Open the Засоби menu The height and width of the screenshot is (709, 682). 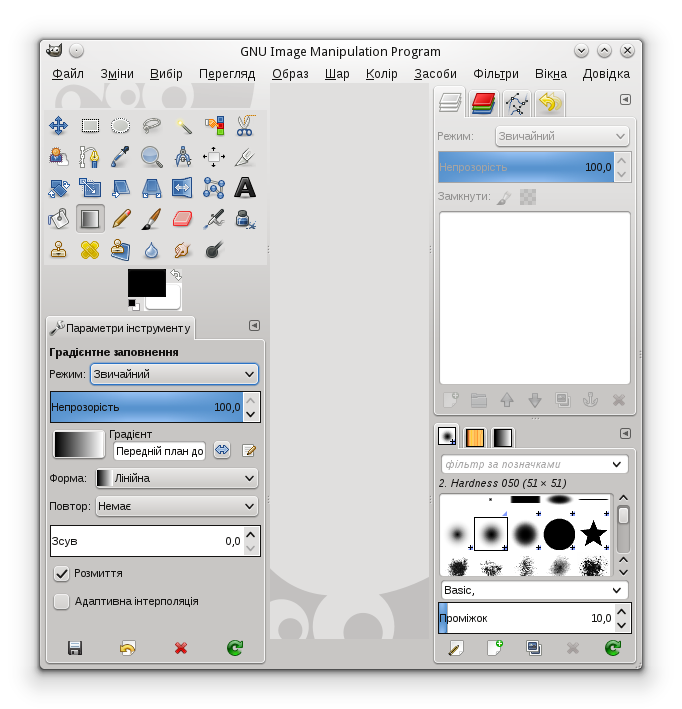436,74
